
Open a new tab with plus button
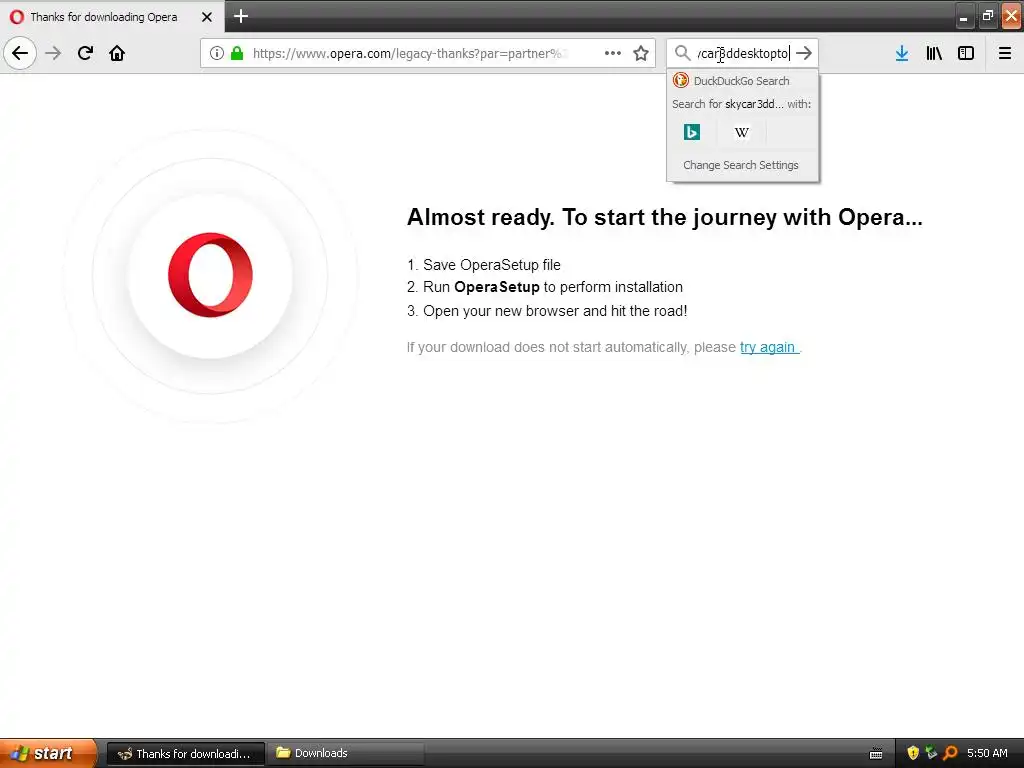coord(241,16)
